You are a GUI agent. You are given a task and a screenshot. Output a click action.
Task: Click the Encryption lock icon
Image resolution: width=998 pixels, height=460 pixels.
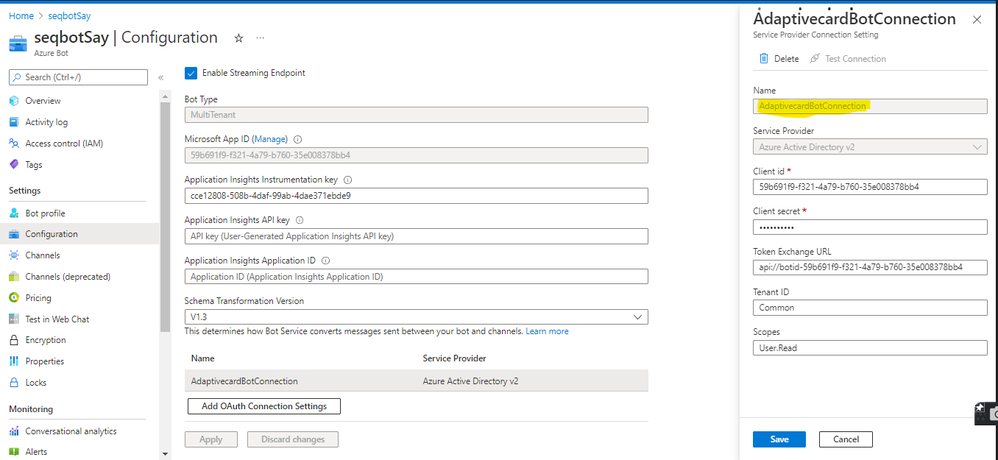pyautogui.click(x=14, y=340)
